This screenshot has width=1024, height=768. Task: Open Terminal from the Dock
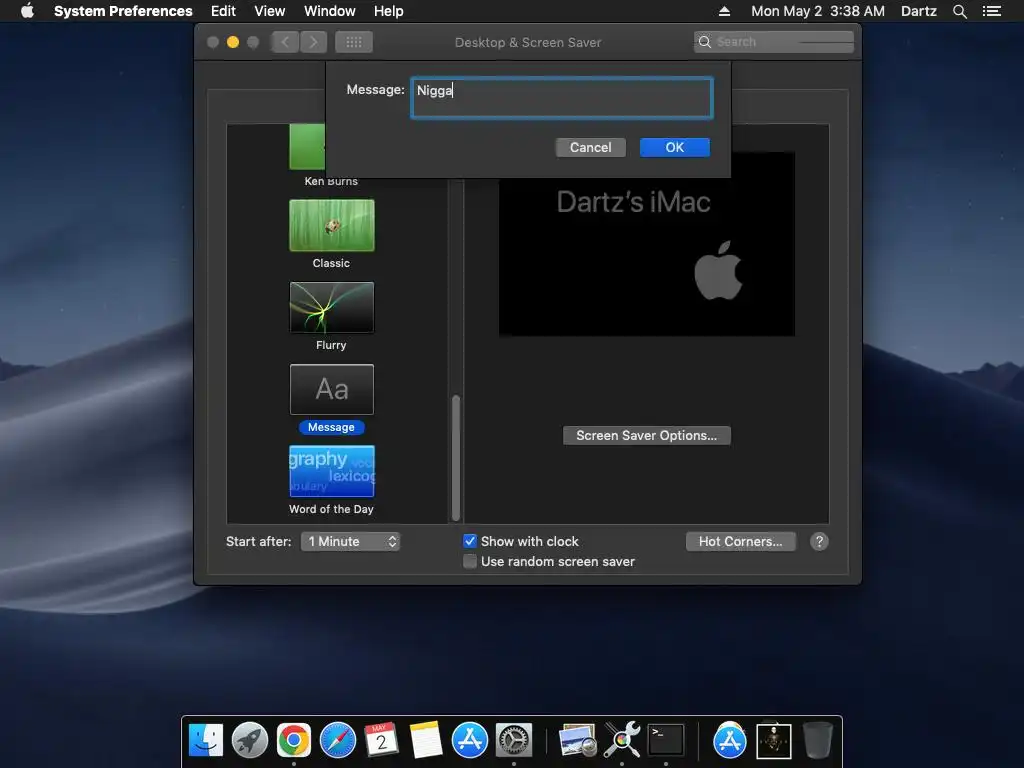pyautogui.click(x=665, y=741)
